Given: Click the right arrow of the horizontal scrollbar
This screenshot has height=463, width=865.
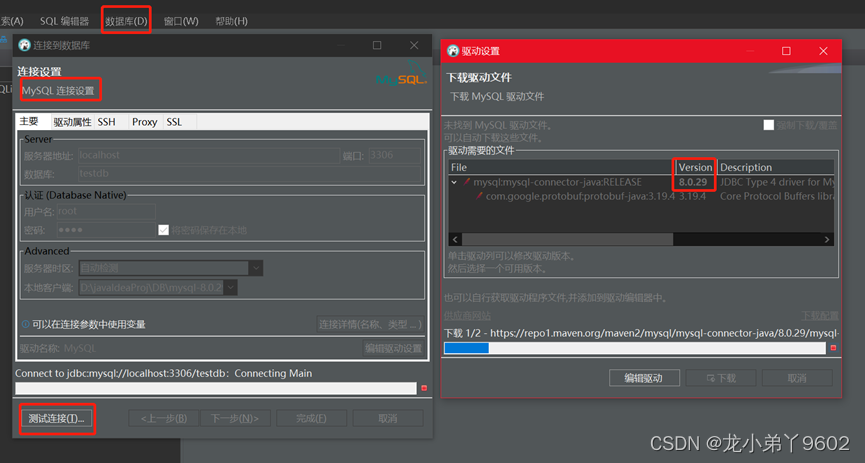Looking at the screenshot, I should click(x=827, y=240).
